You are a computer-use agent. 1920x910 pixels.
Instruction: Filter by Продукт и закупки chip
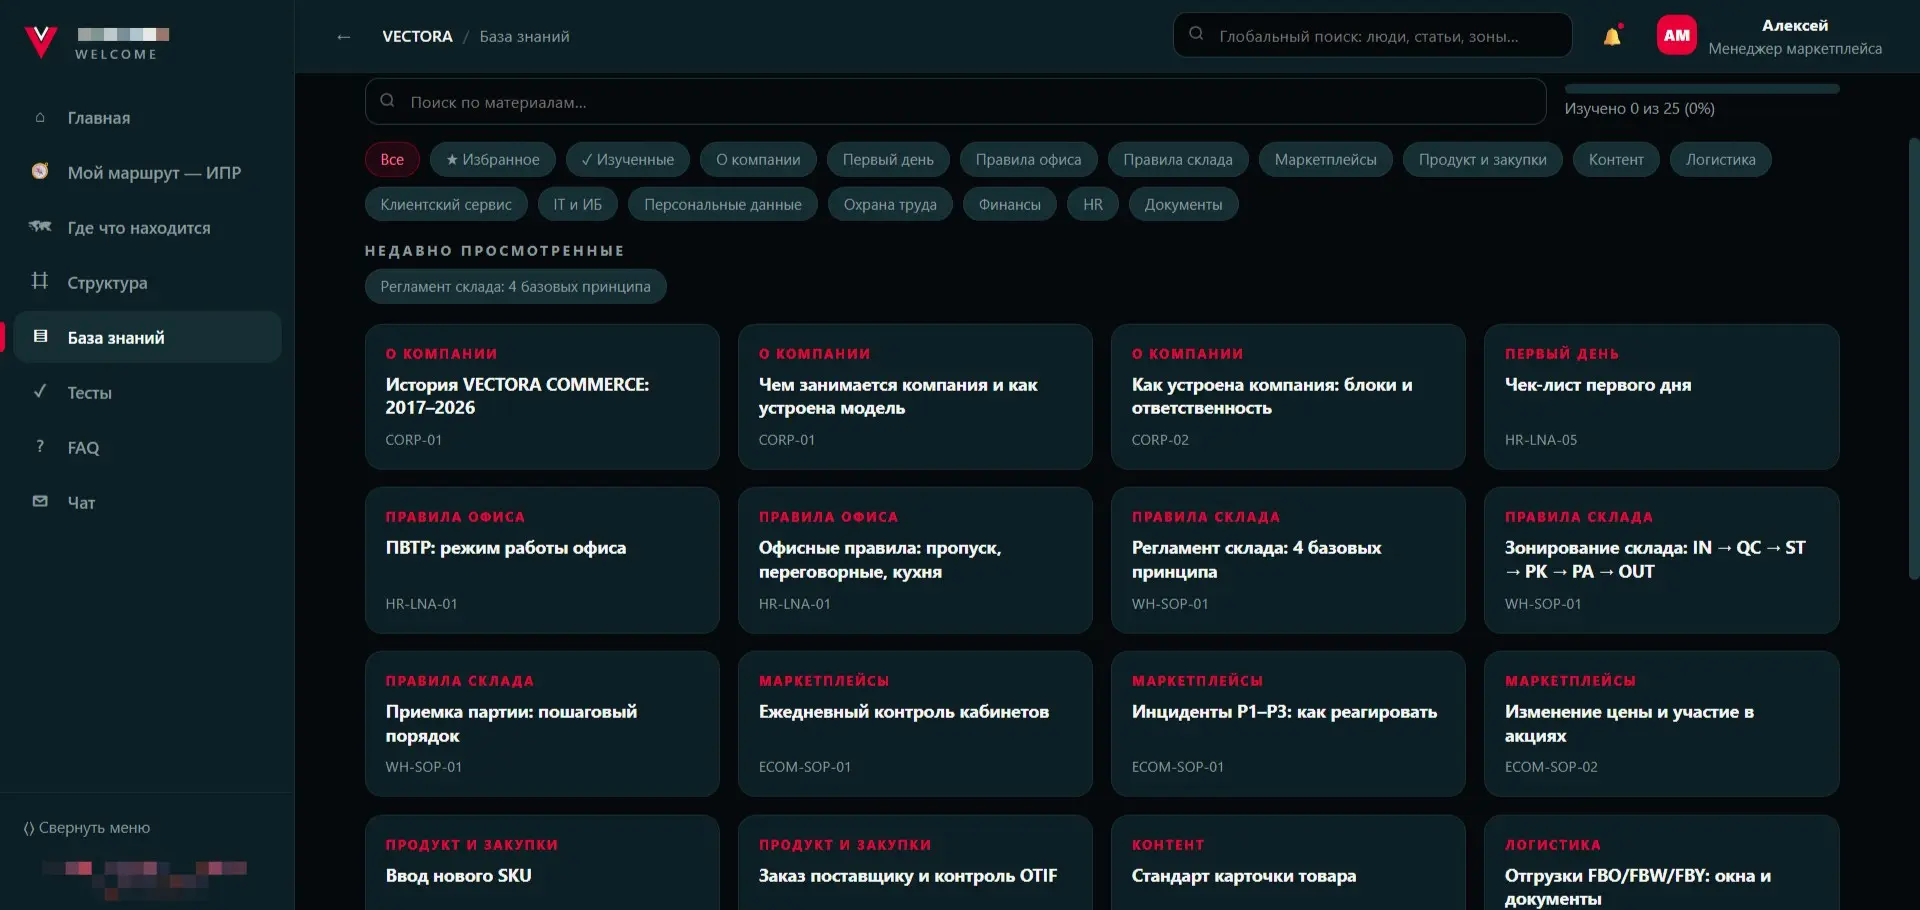click(x=1483, y=159)
